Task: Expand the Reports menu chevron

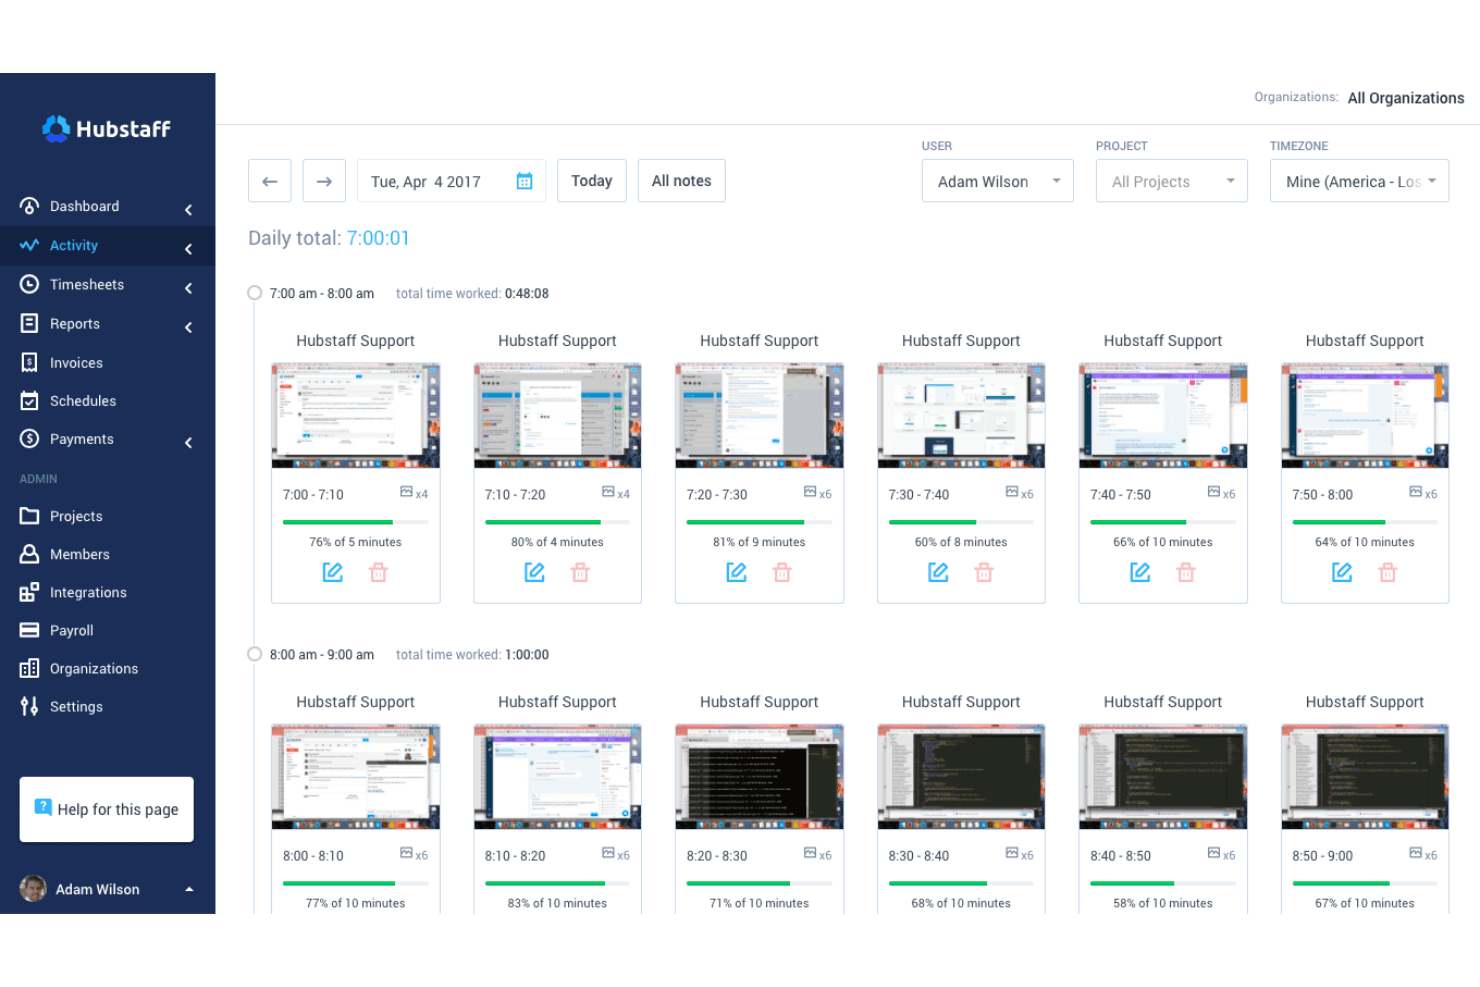Action: point(188,327)
